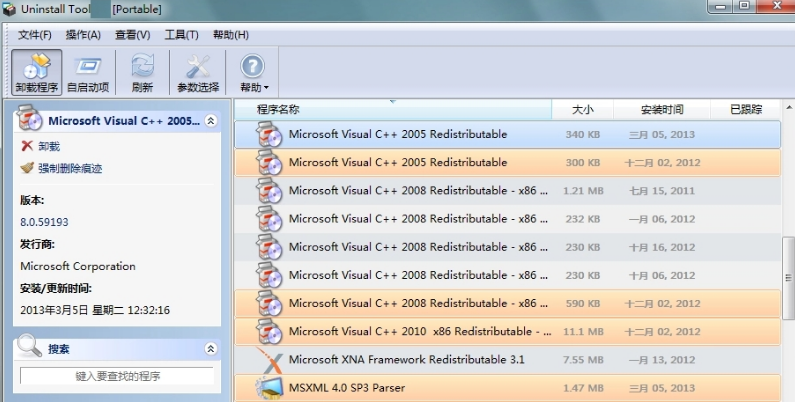Click install date 一月 13, 2012

(662, 360)
